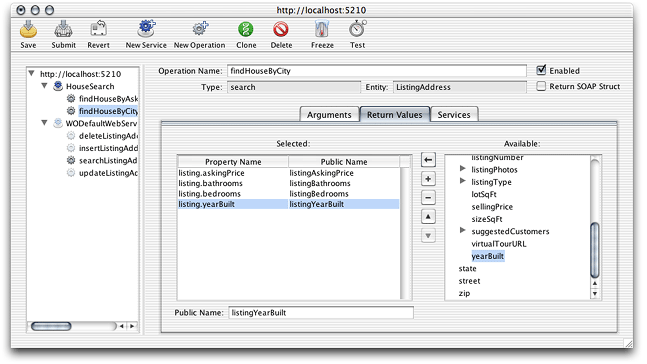Create a New Service from toolbar
Screen dimensions: 647x364
pyautogui.click(x=146, y=29)
